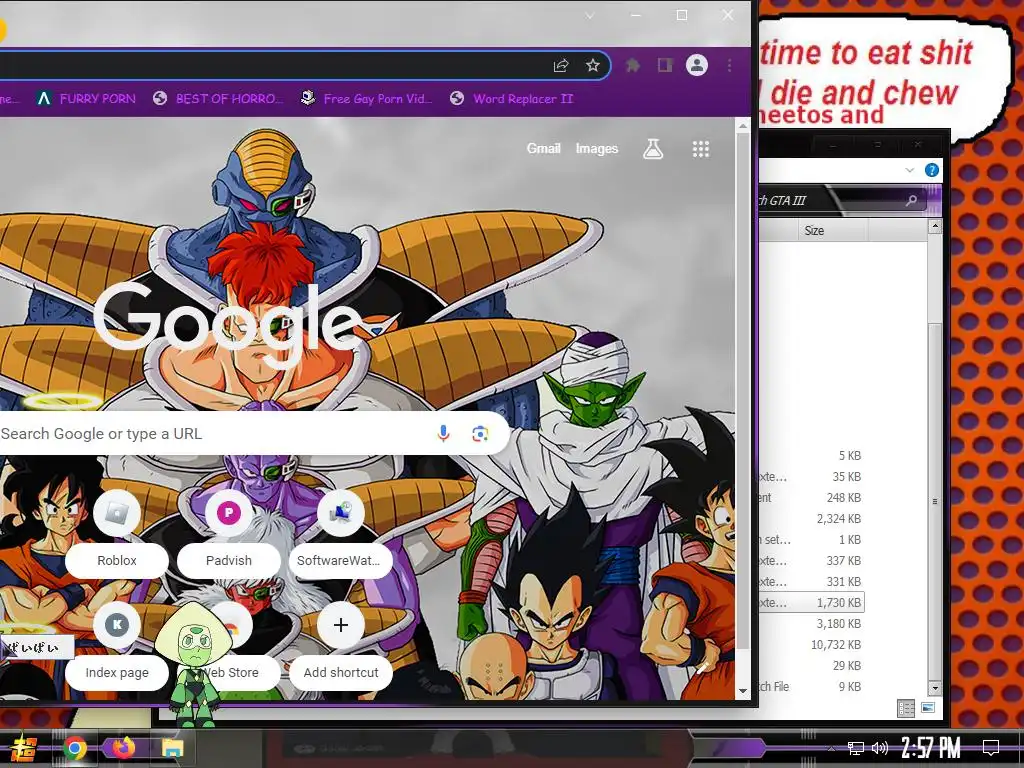Click the Google search box

click(255, 433)
